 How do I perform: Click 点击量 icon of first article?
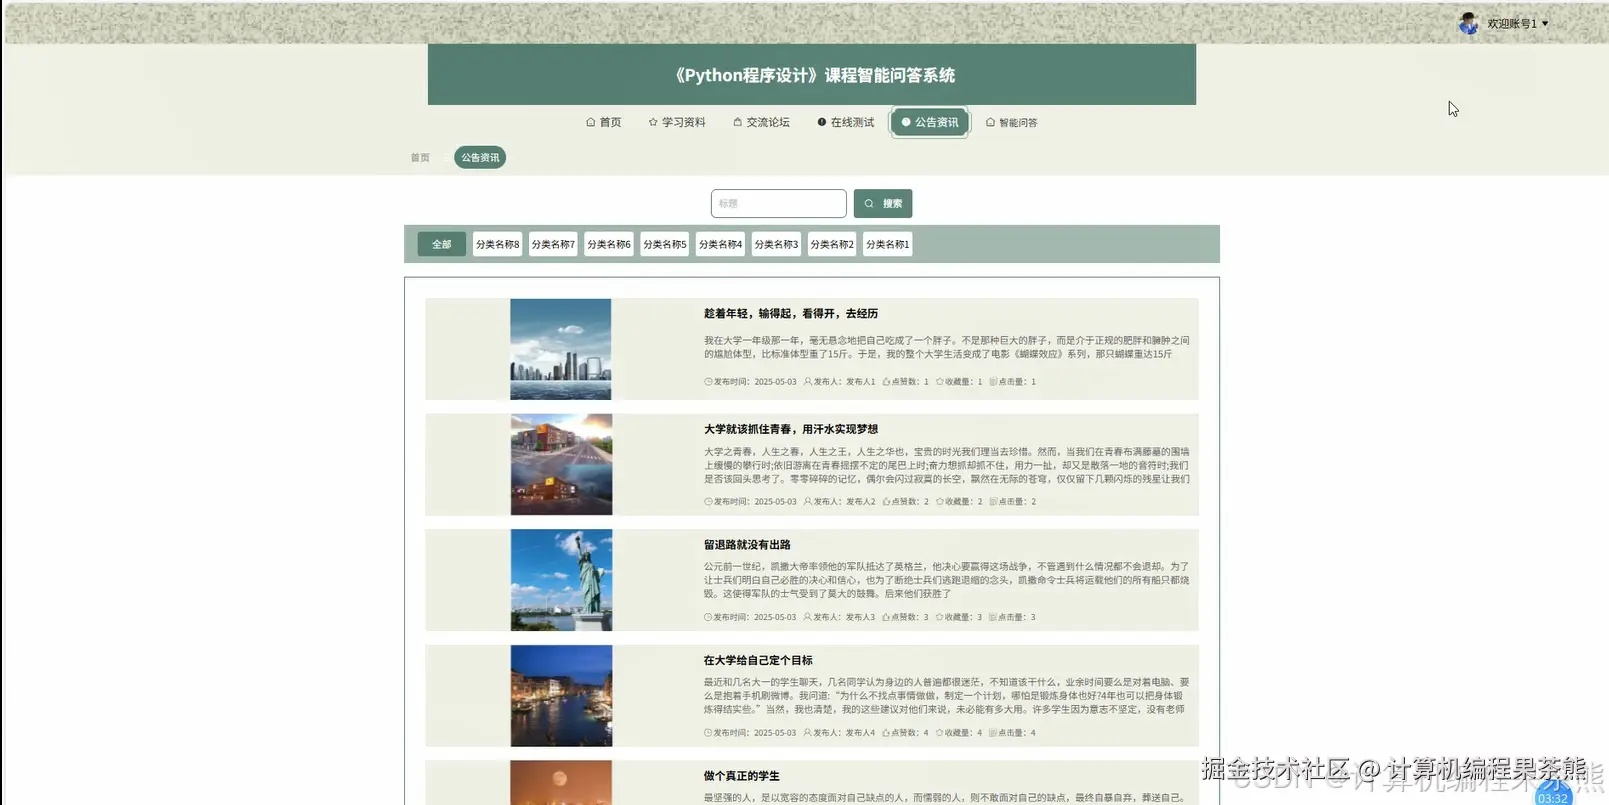[993, 381]
